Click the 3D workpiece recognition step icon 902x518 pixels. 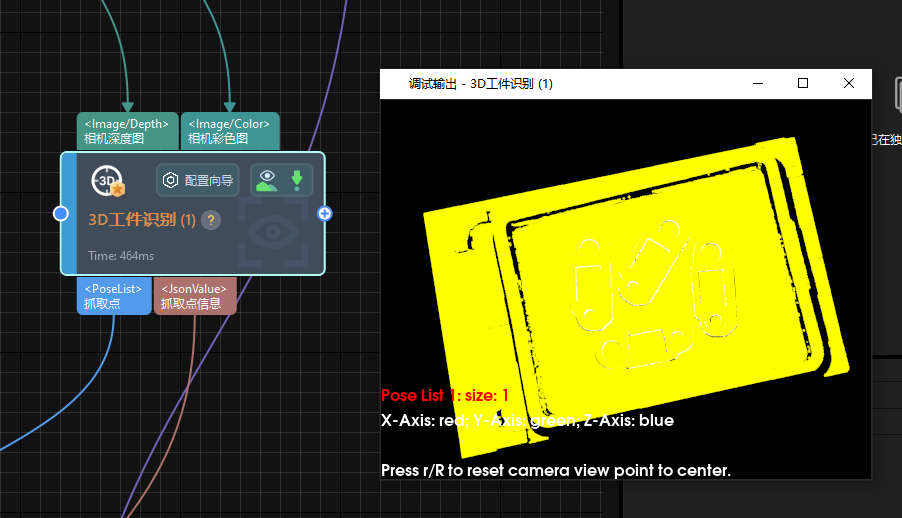(108, 181)
